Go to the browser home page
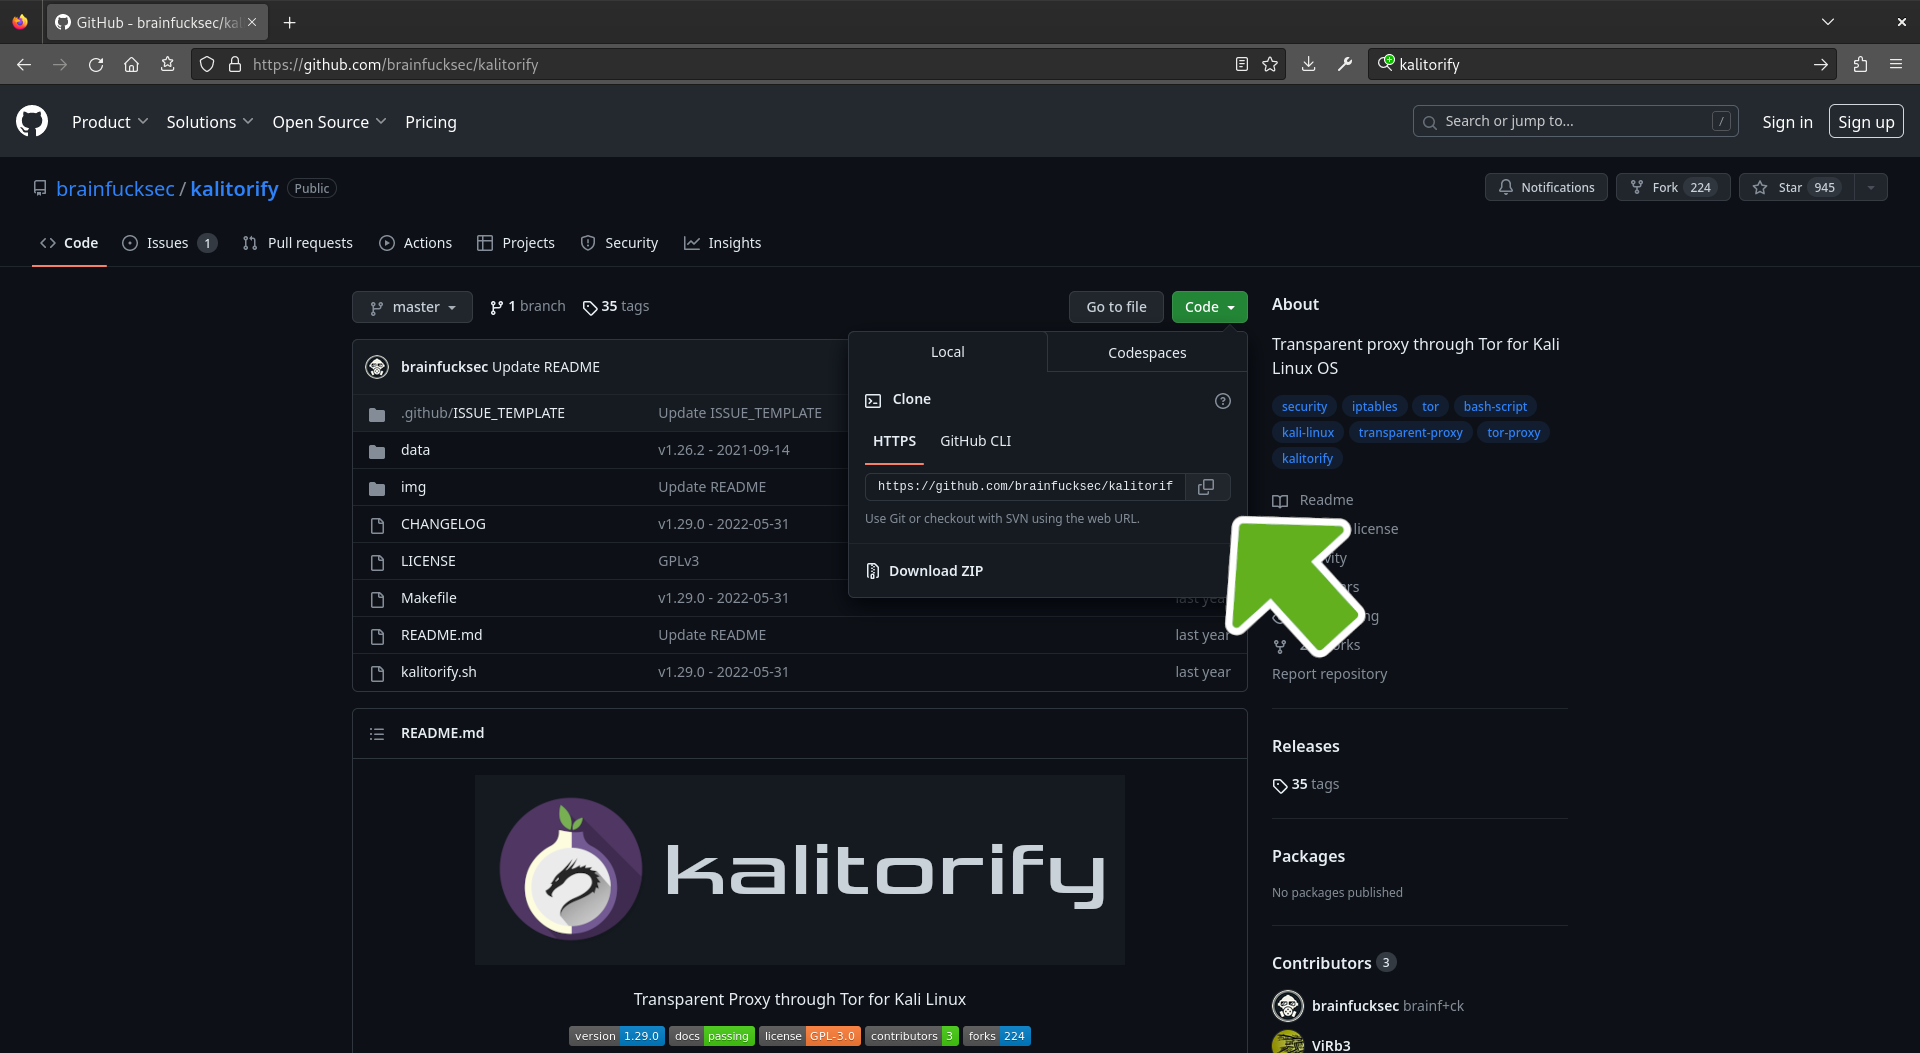 (x=131, y=64)
